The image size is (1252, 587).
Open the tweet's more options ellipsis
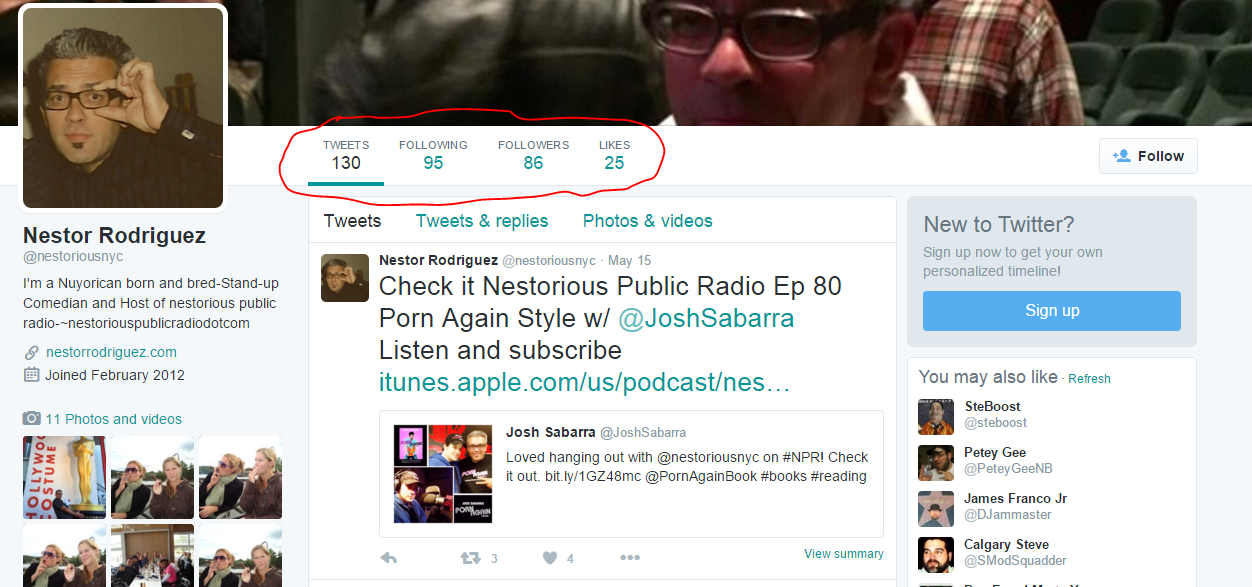tap(629, 558)
